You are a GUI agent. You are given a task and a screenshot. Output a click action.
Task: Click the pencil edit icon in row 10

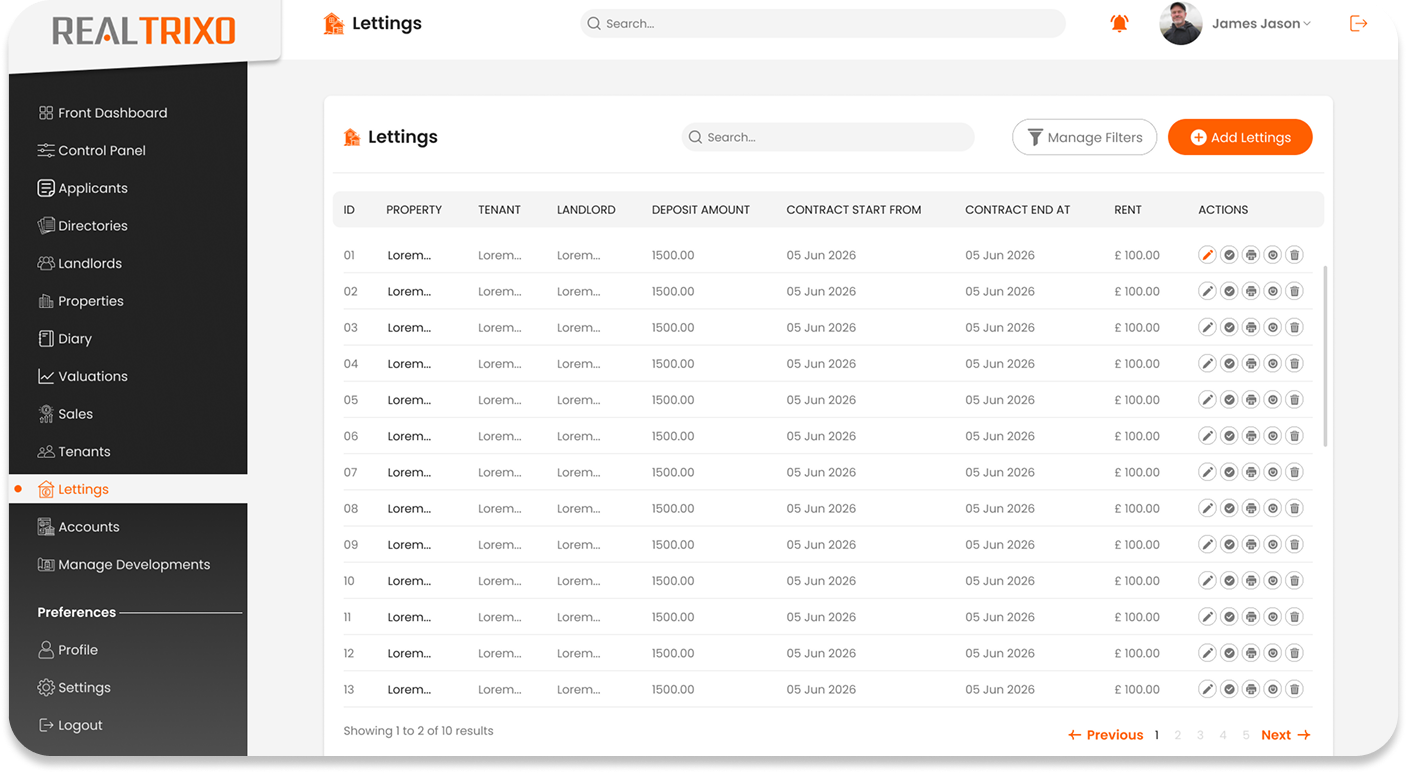1207,581
